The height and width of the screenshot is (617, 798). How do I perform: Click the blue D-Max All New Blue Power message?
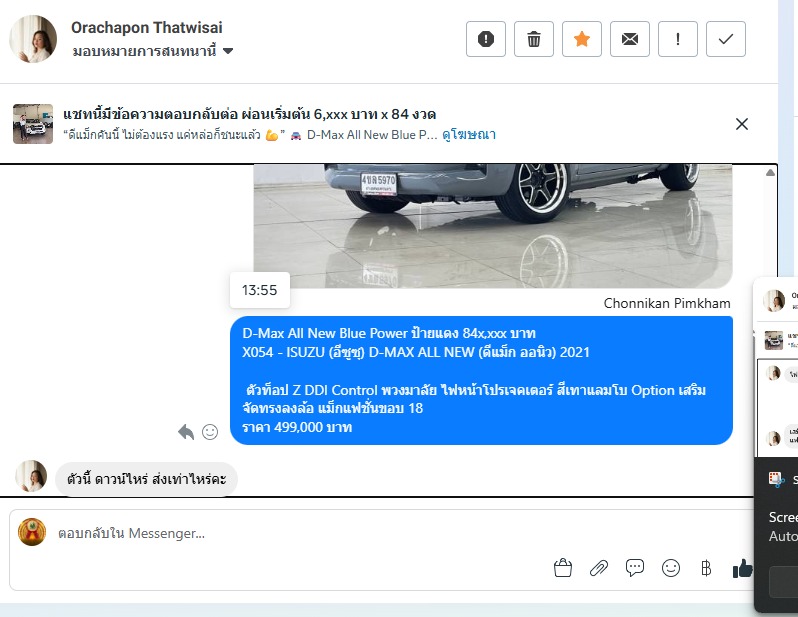coord(481,380)
